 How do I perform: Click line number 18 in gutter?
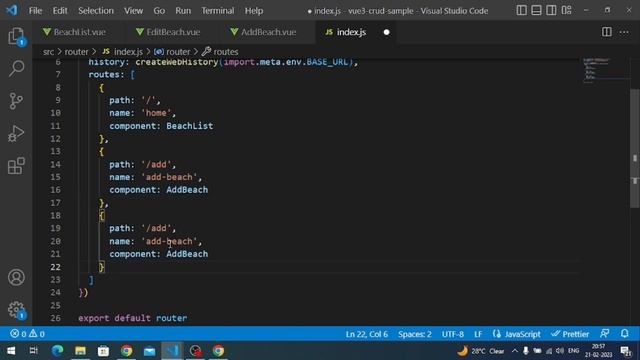coord(56,215)
